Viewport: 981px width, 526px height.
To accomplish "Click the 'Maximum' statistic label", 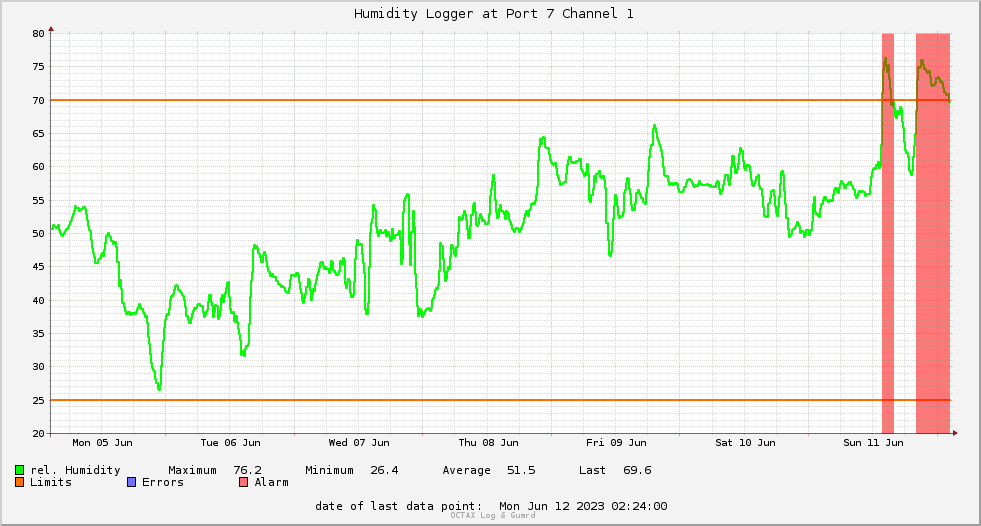I will click(192, 470).
